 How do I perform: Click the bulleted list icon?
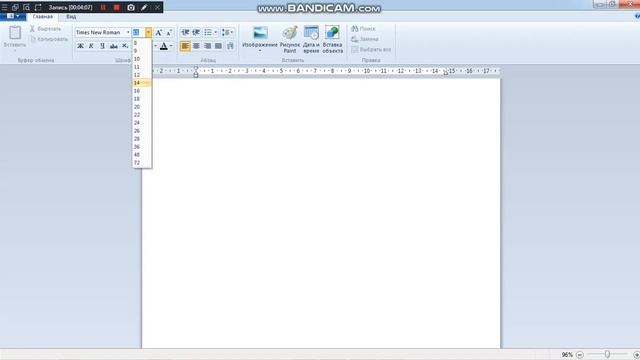208,32
